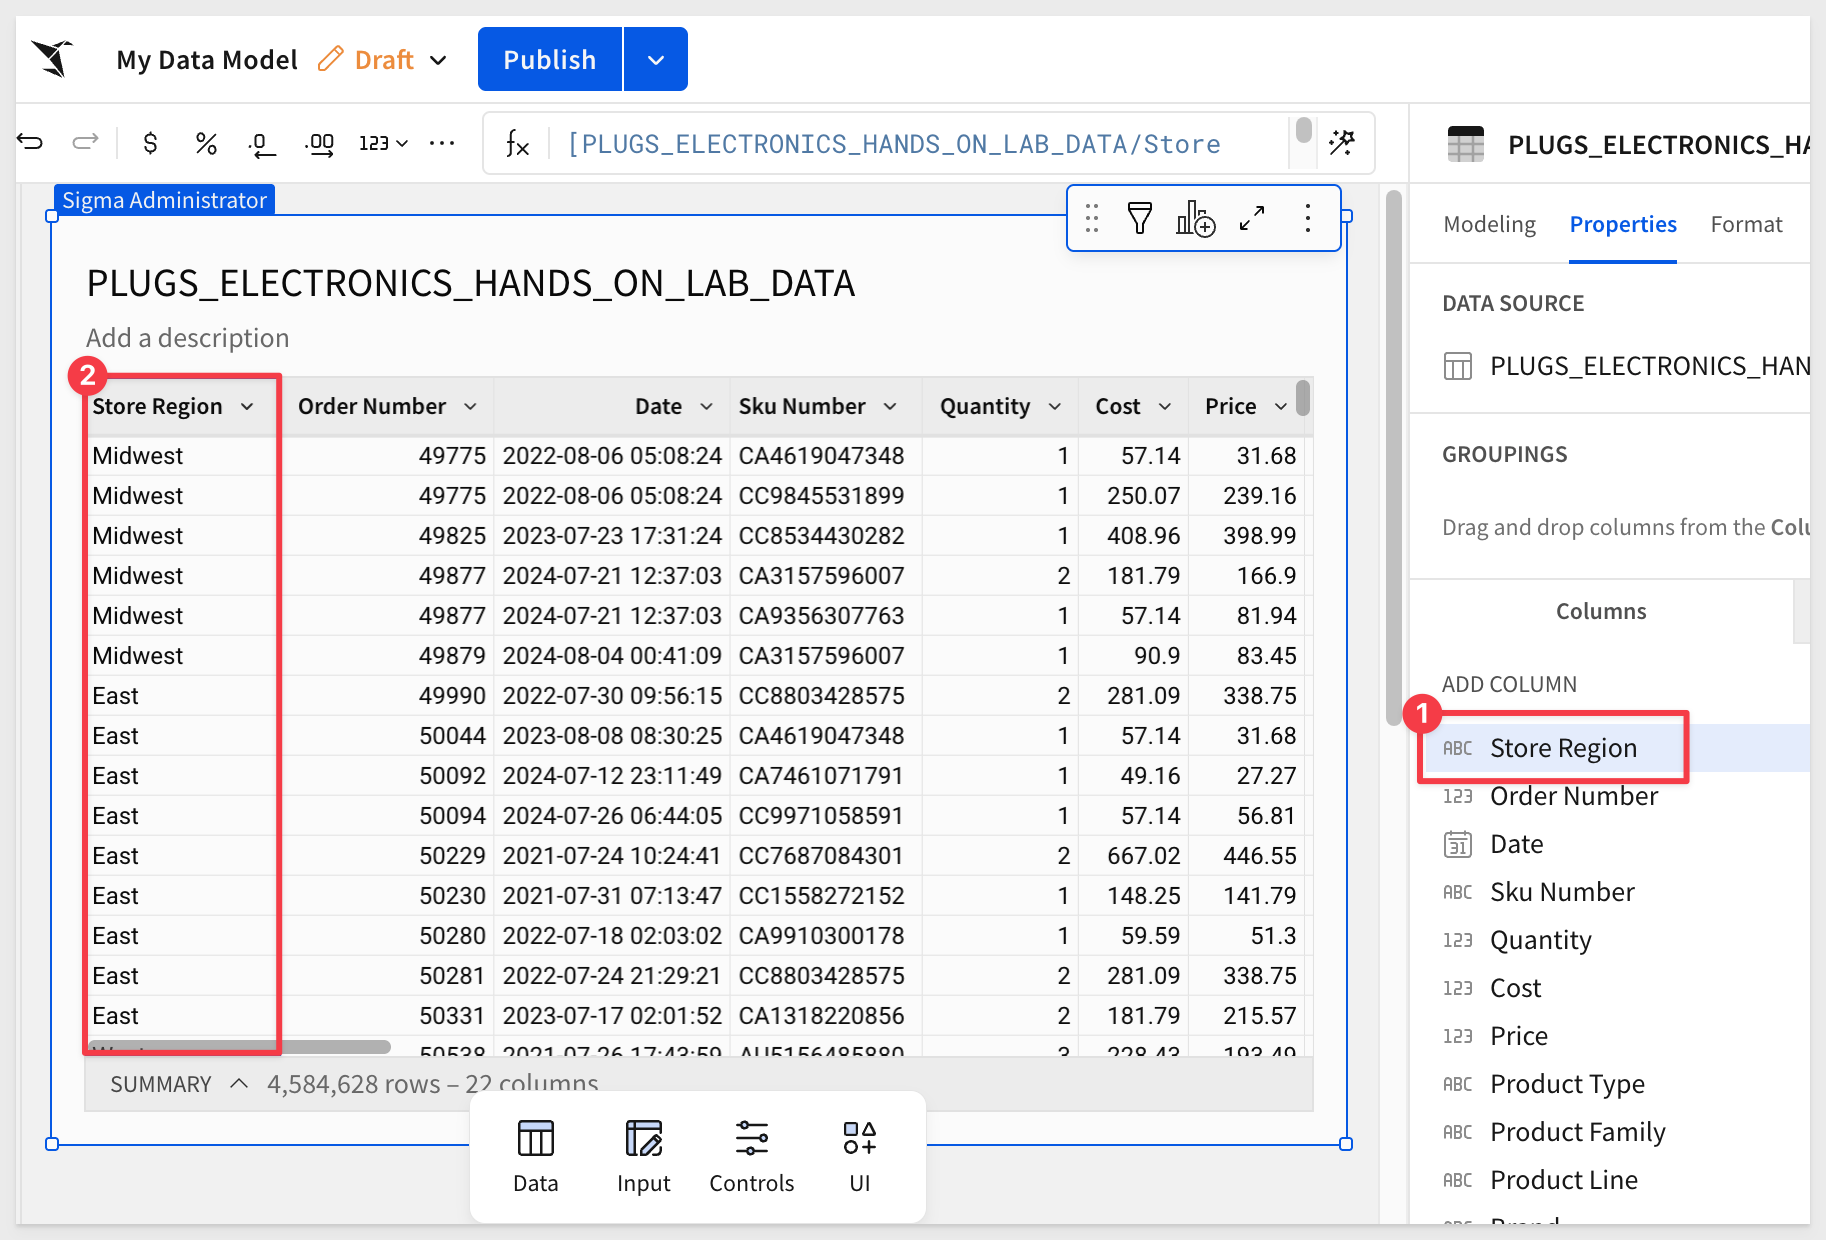The width and height of the screenshot is (1826, 1240).
Task: Click the PLUGS_ELECTRONICS_HAN data source name
Action: tap(1650, 366)
